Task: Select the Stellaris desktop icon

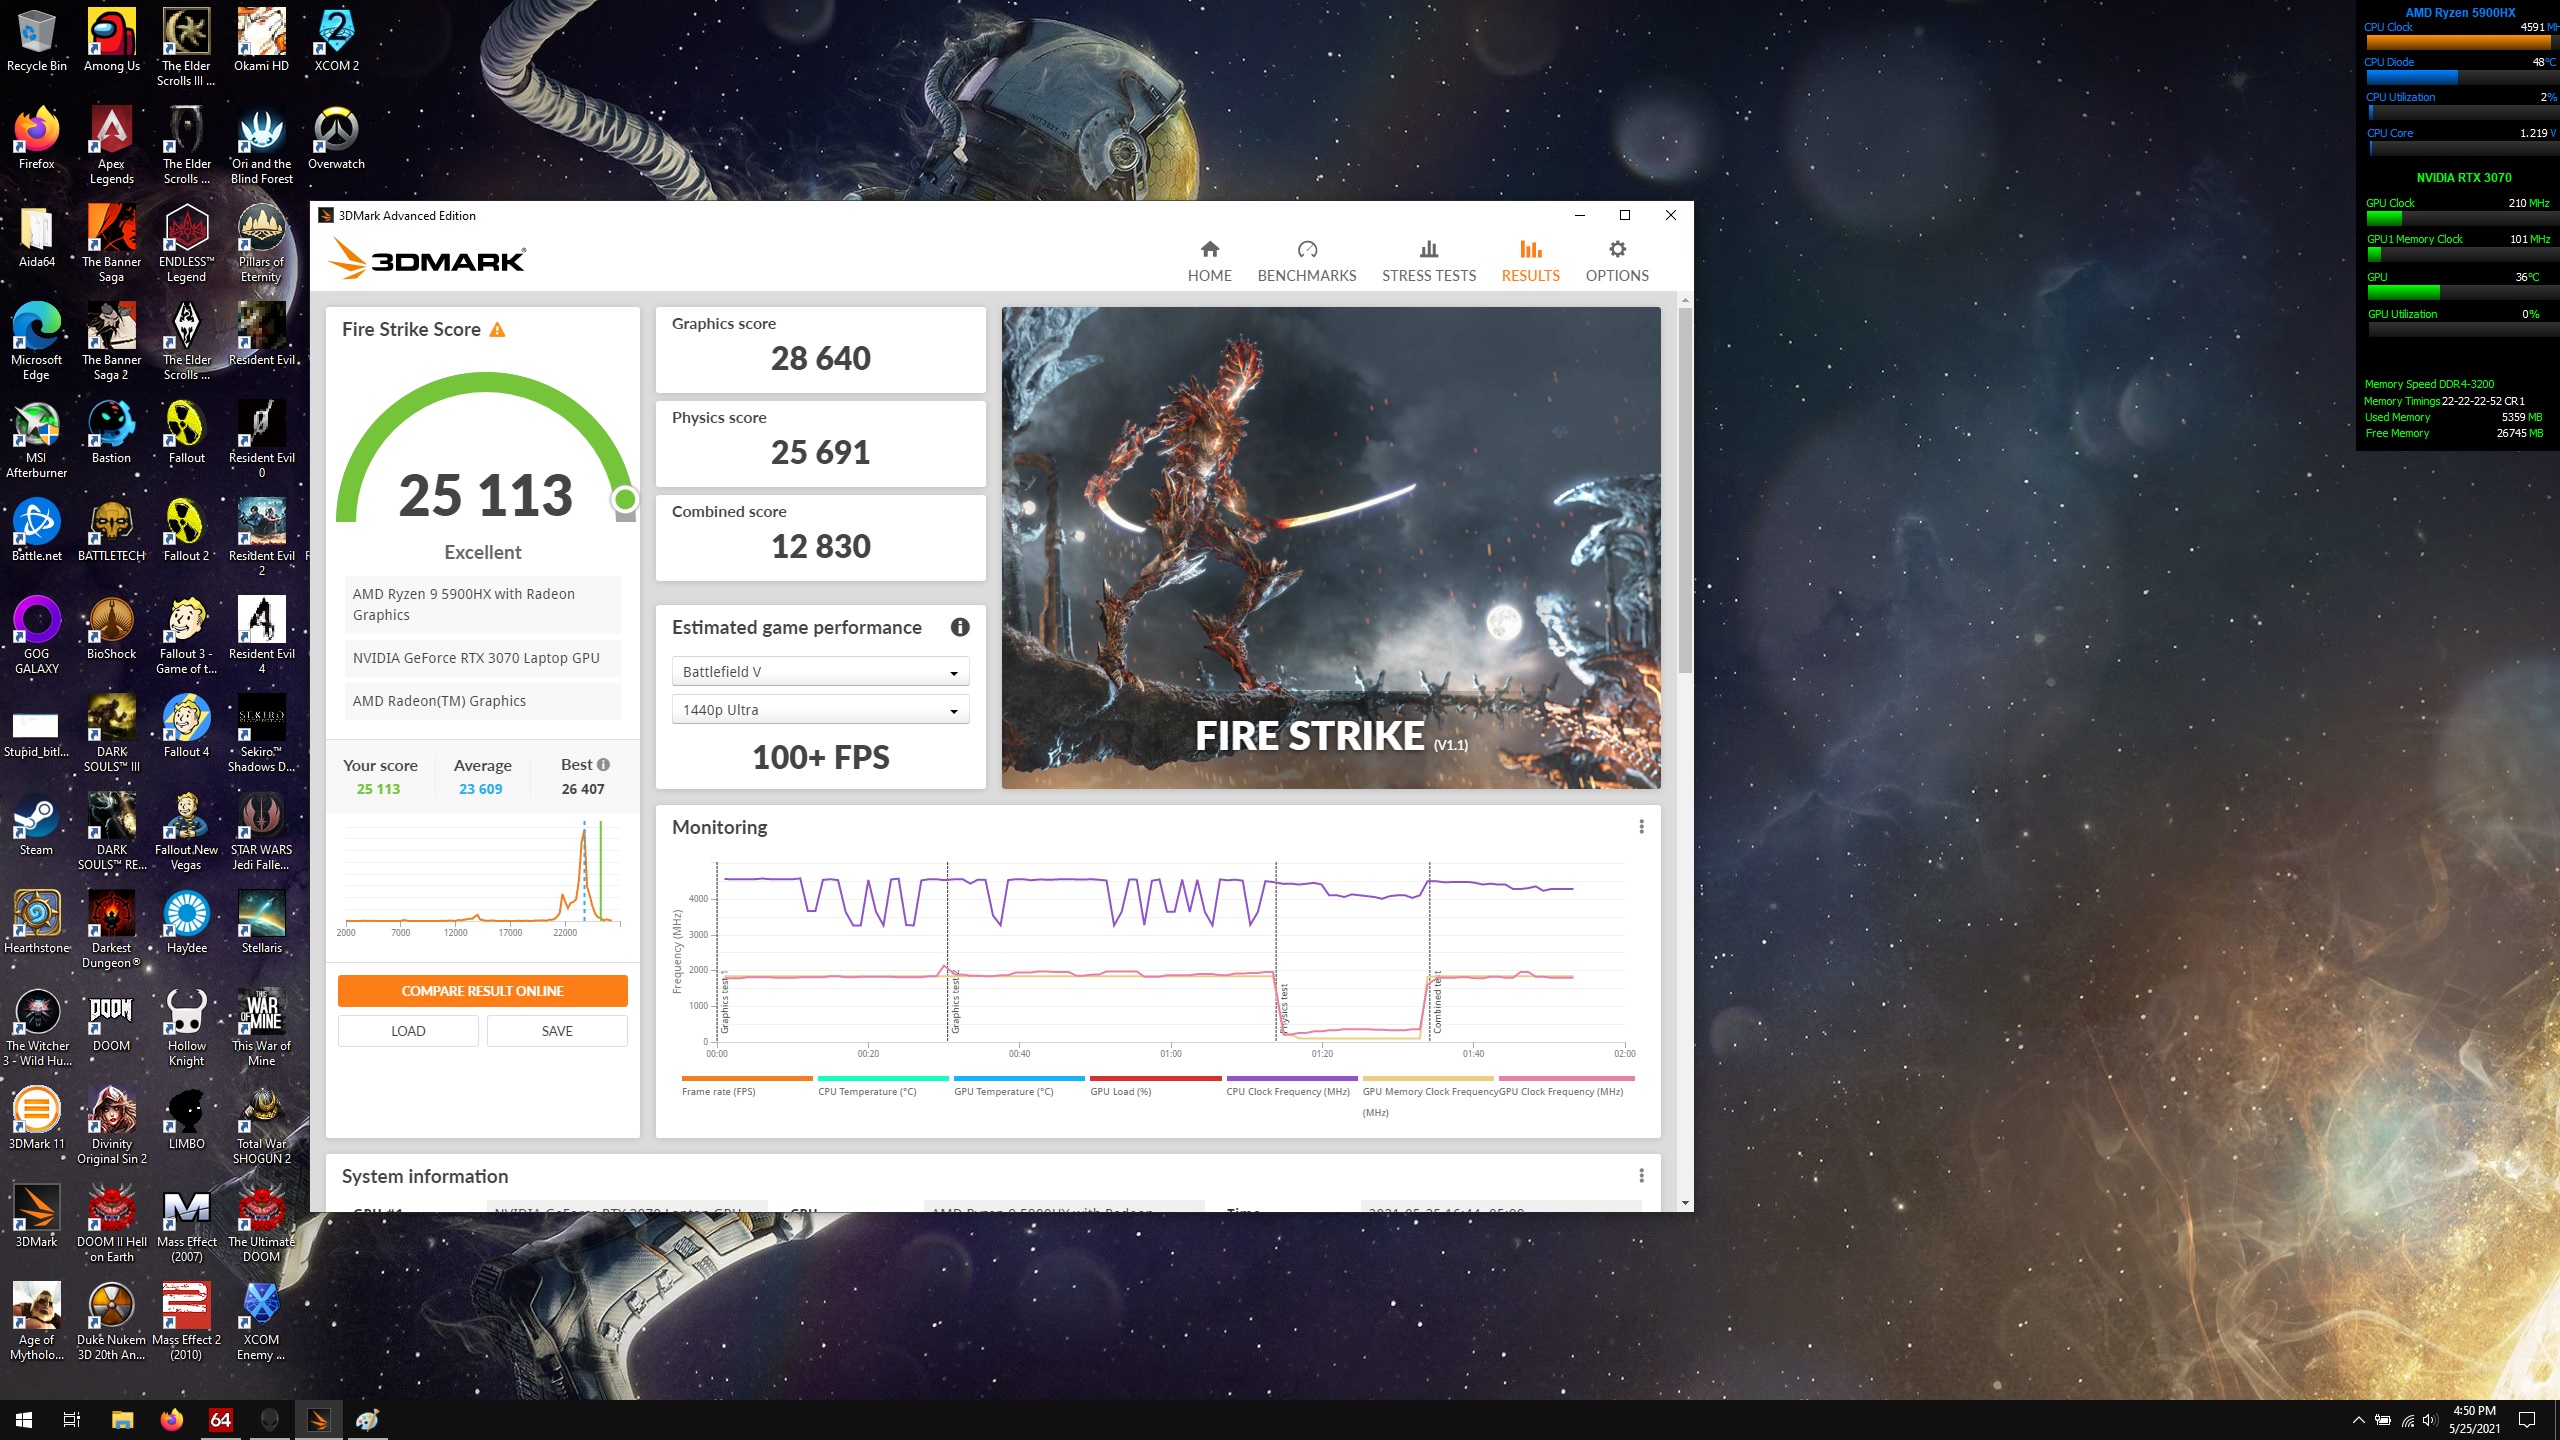Action: (x=261, y=923)
